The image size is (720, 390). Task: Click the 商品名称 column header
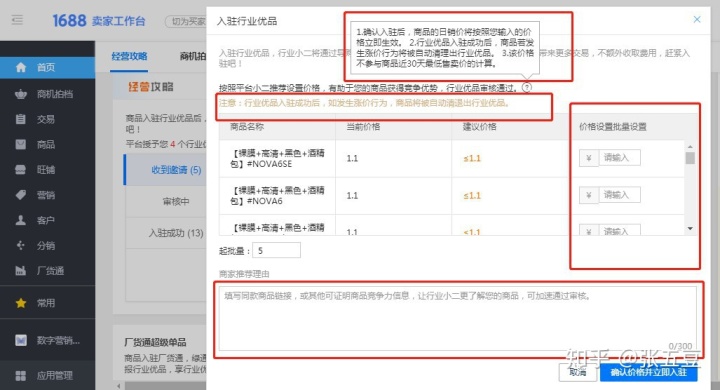click(247, 127)
